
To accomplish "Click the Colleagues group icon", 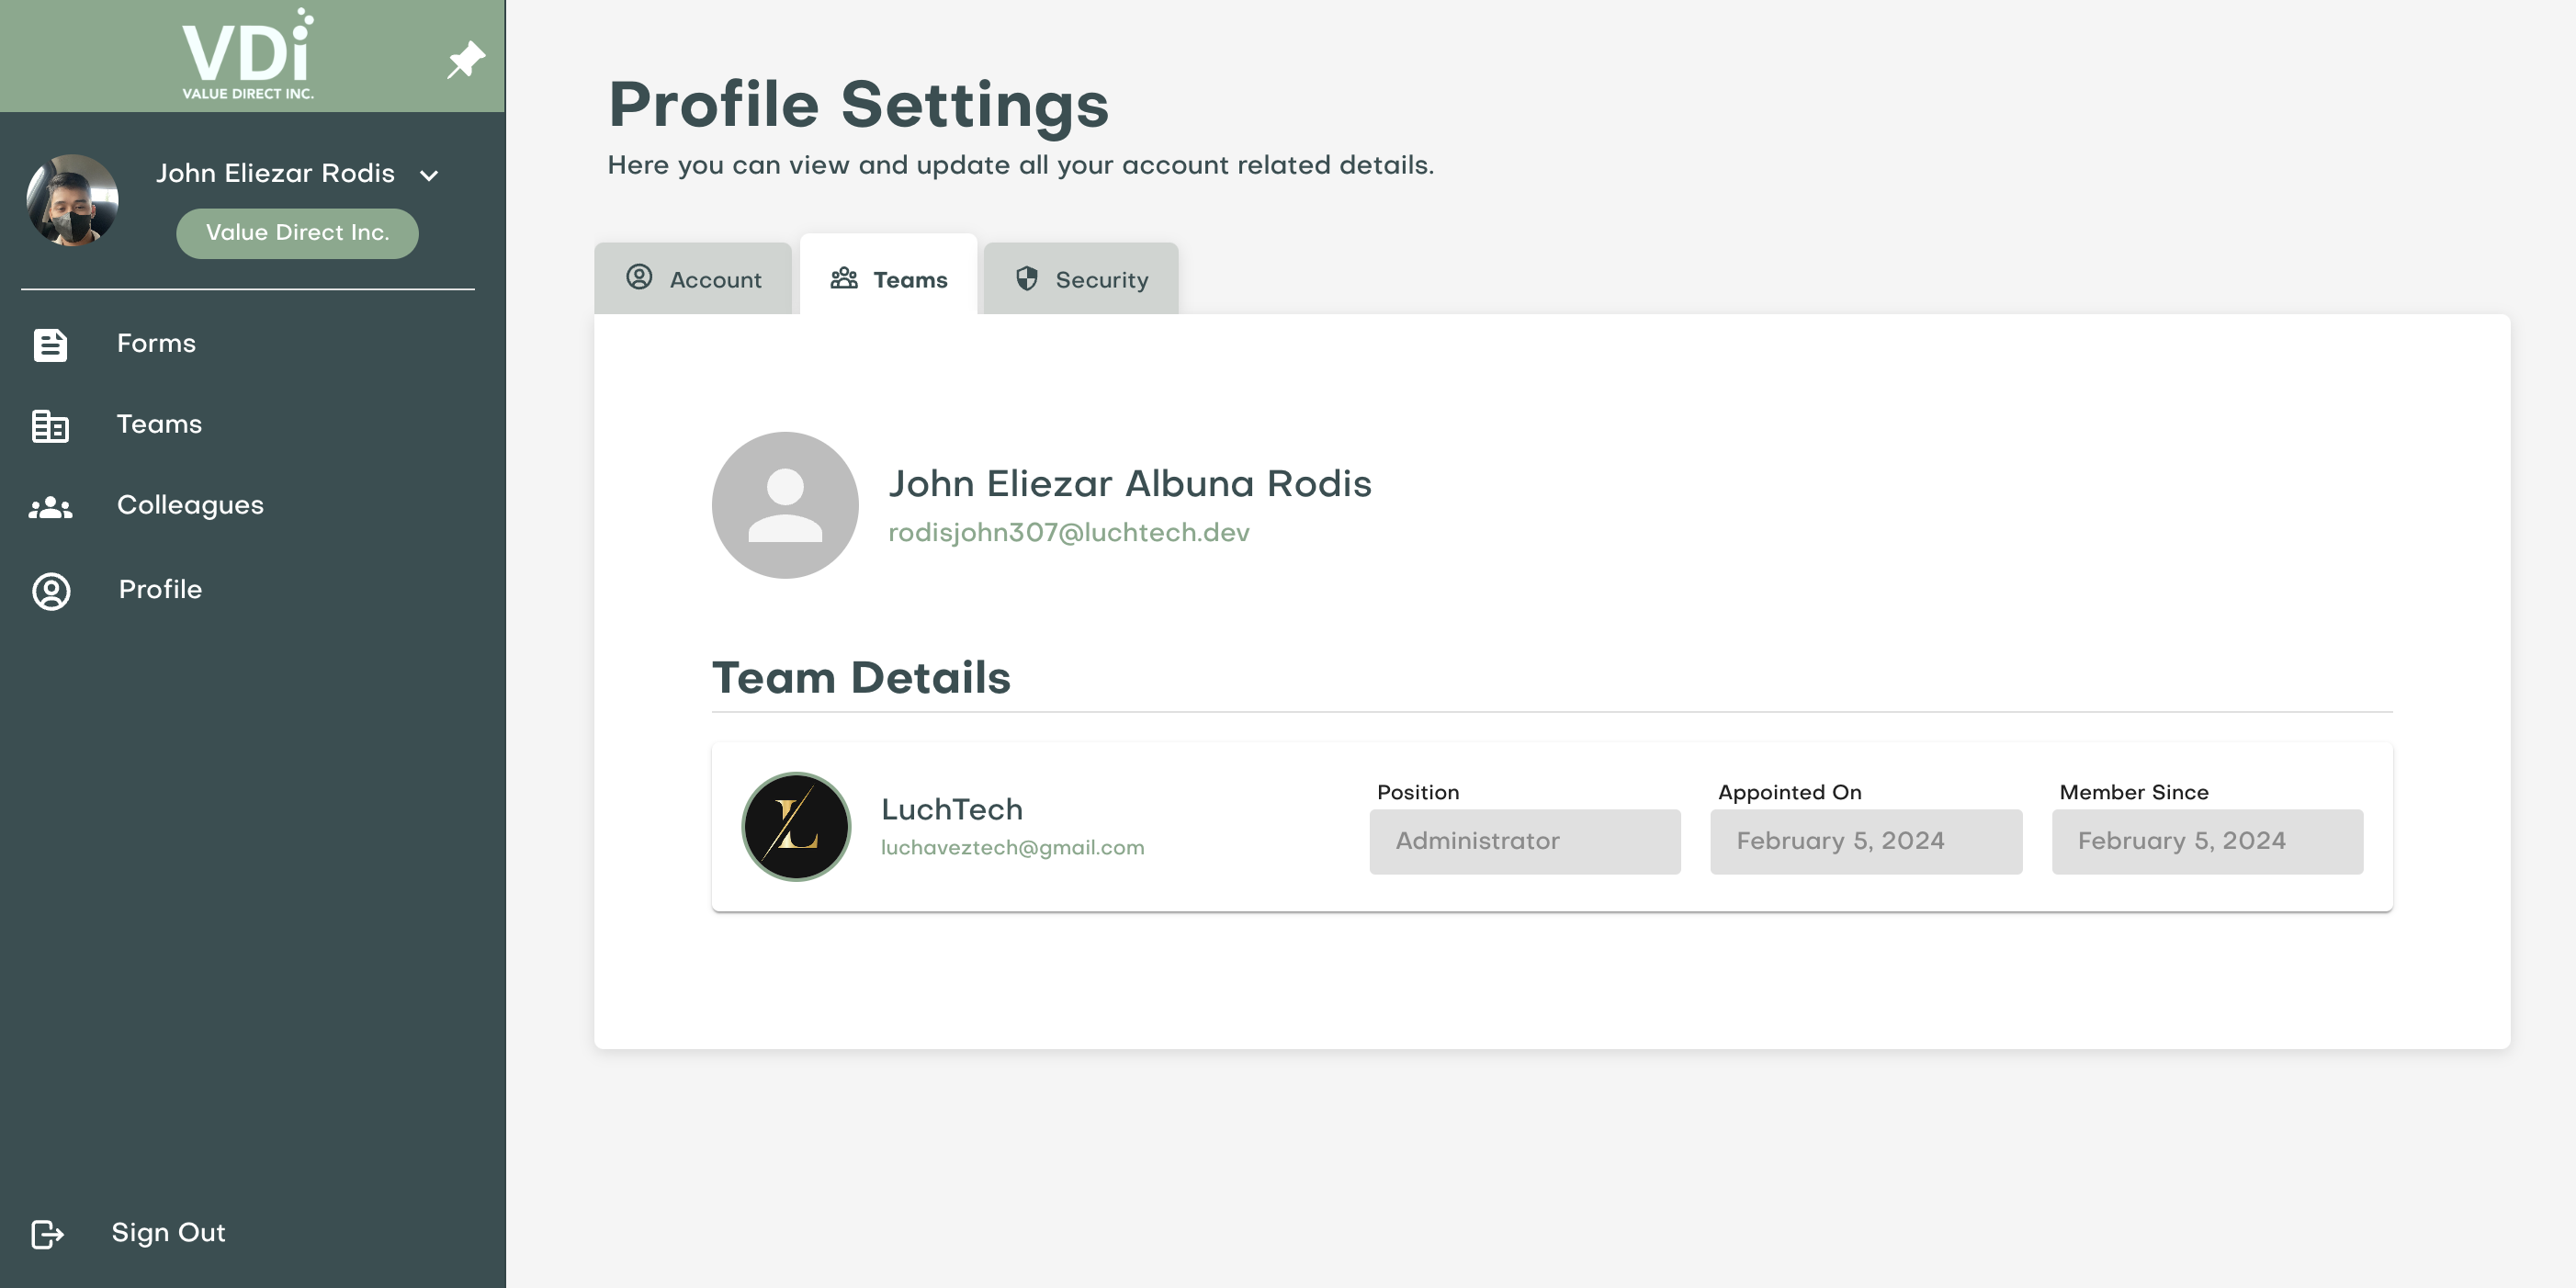I will 50,508.
